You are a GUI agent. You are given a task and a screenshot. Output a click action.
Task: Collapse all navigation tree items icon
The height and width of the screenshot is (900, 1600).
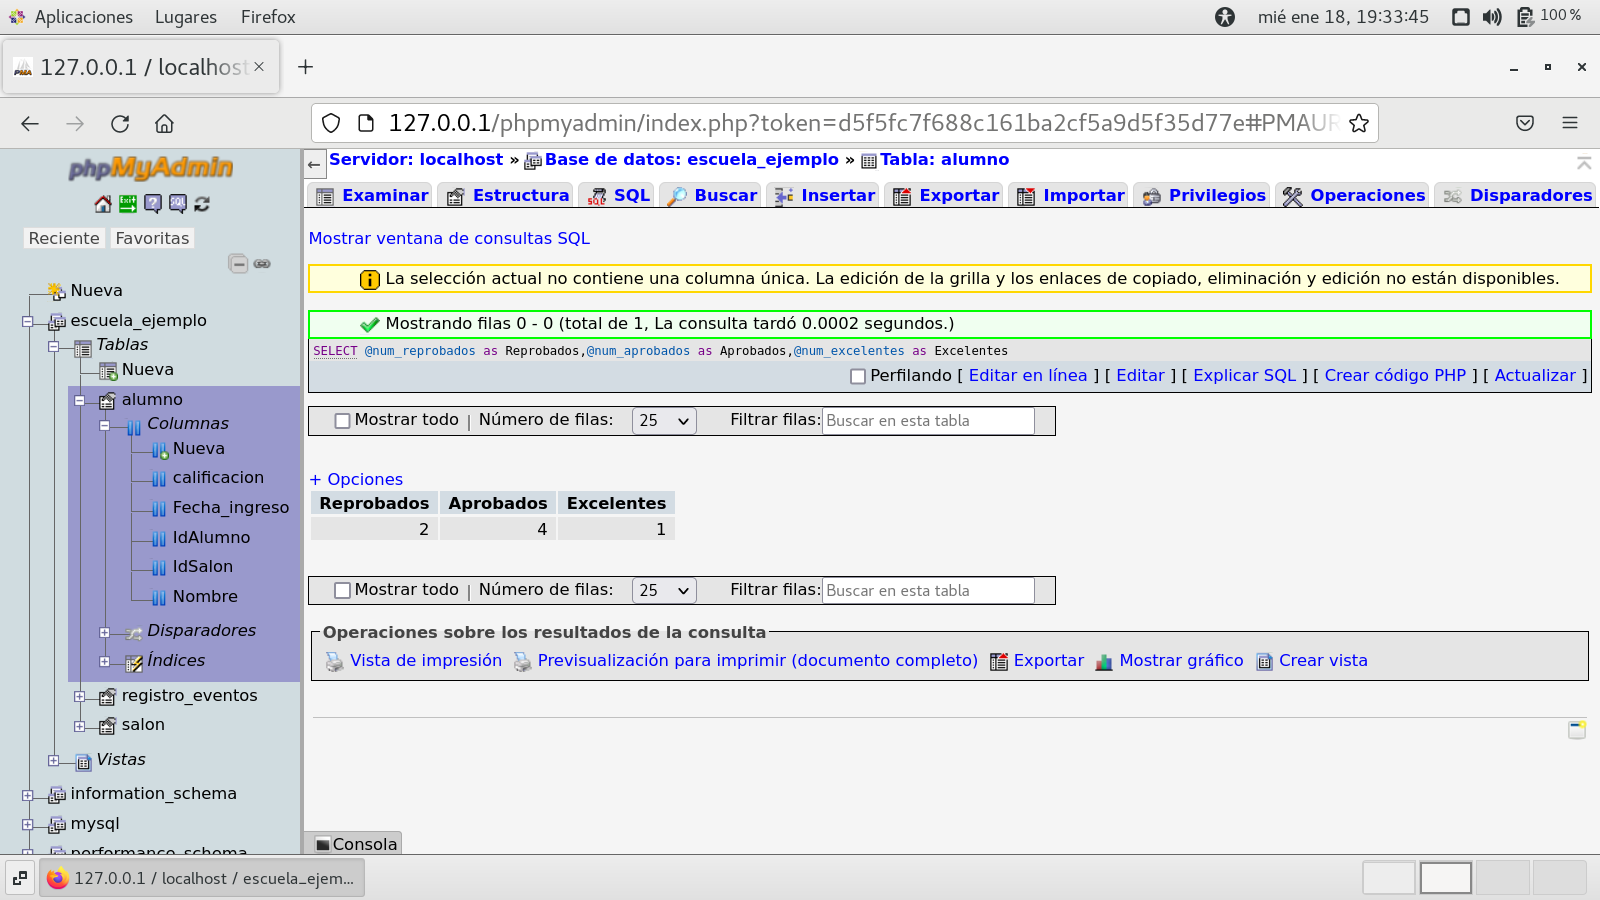pyautogui.click(x=238, y=264)
